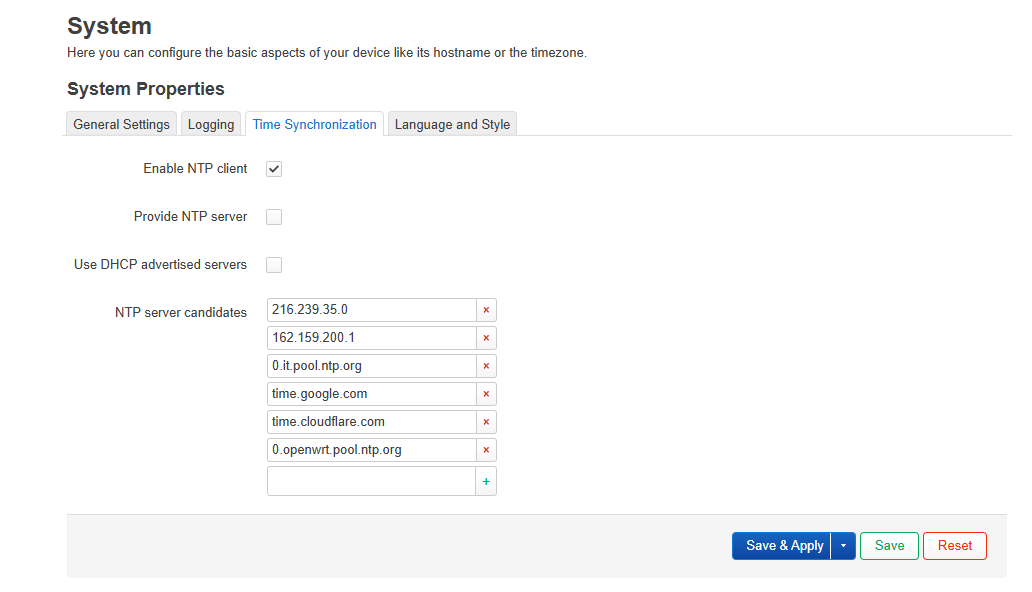Delete the 162.159.200.1 server entry
Viewport: 1032px width, 592px height.
pos(486,338)
